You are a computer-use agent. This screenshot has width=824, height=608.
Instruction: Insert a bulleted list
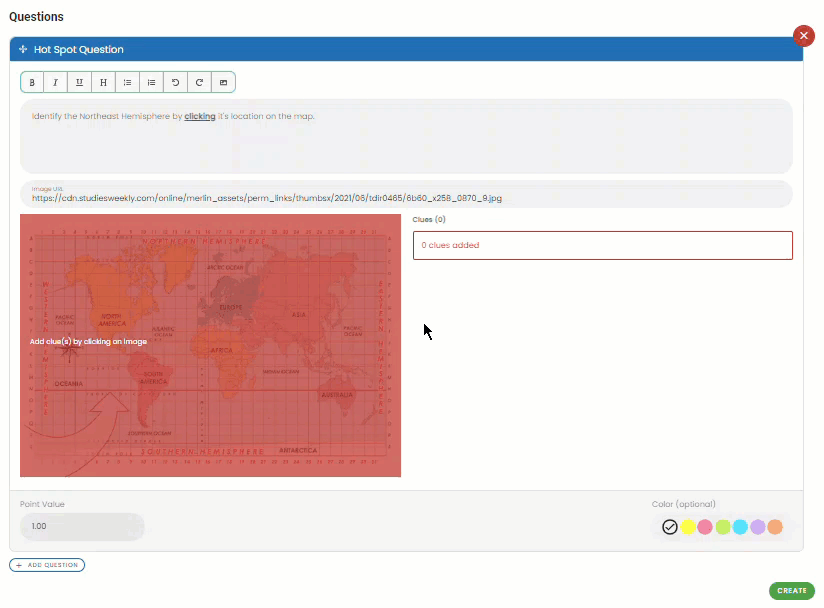point(127,82)
